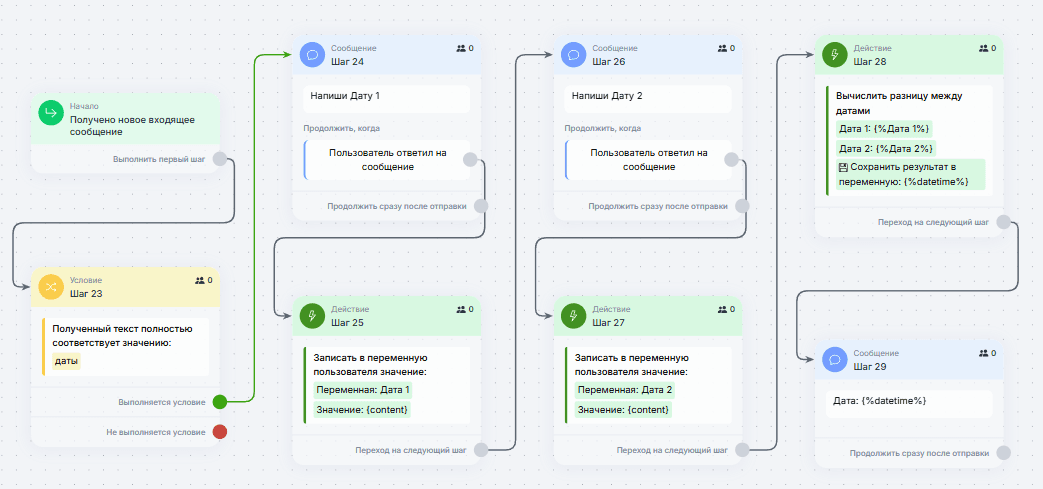Click Записать в переменную text in Шаг 25
The width and height of the screenshot is (1043, 489).
click(370, 365)
